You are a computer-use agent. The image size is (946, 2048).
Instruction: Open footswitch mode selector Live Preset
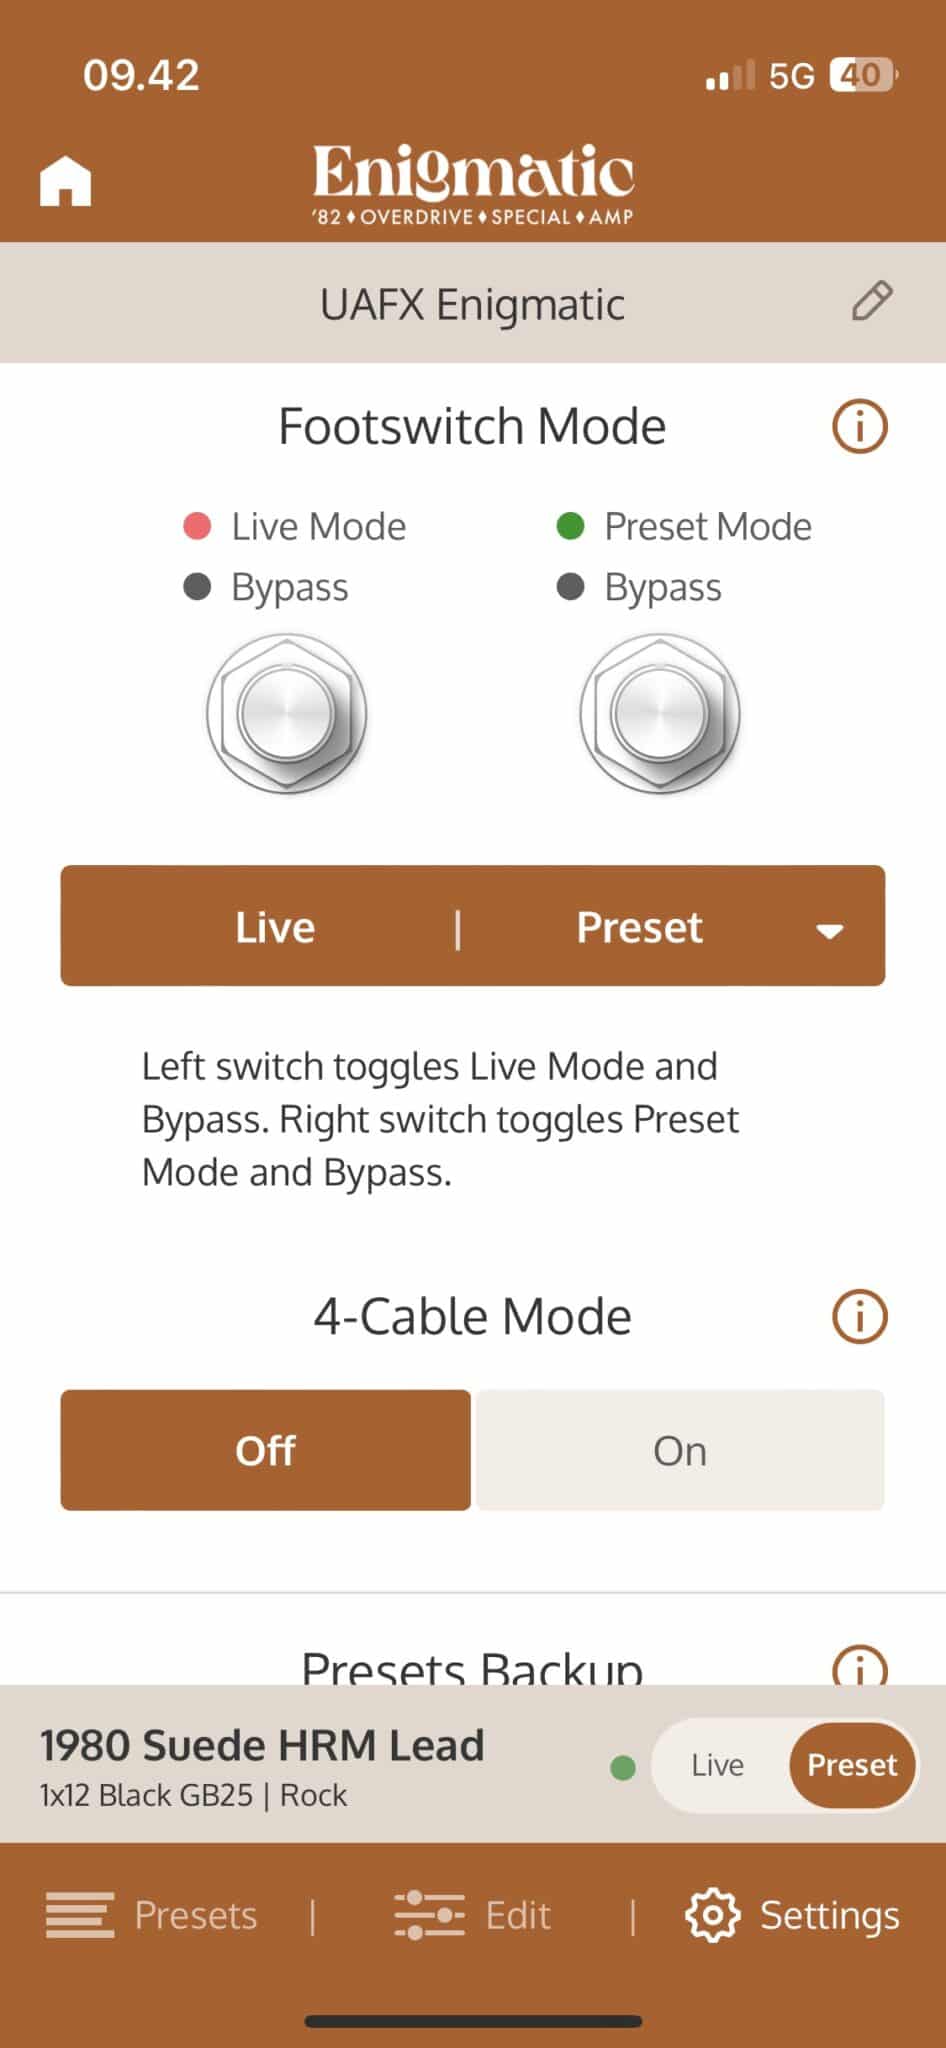tap(473, 926)
